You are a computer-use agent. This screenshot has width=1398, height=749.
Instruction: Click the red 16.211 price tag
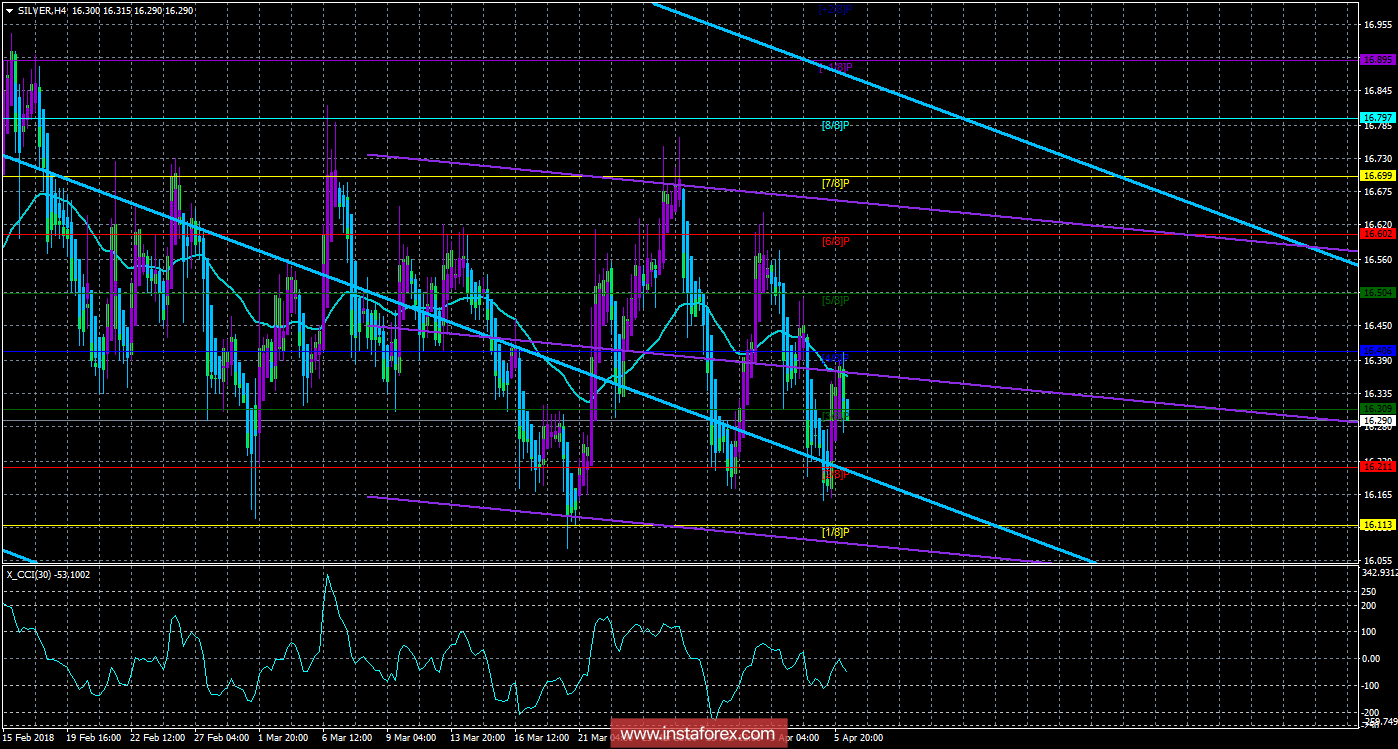[x=1376, y=466]
